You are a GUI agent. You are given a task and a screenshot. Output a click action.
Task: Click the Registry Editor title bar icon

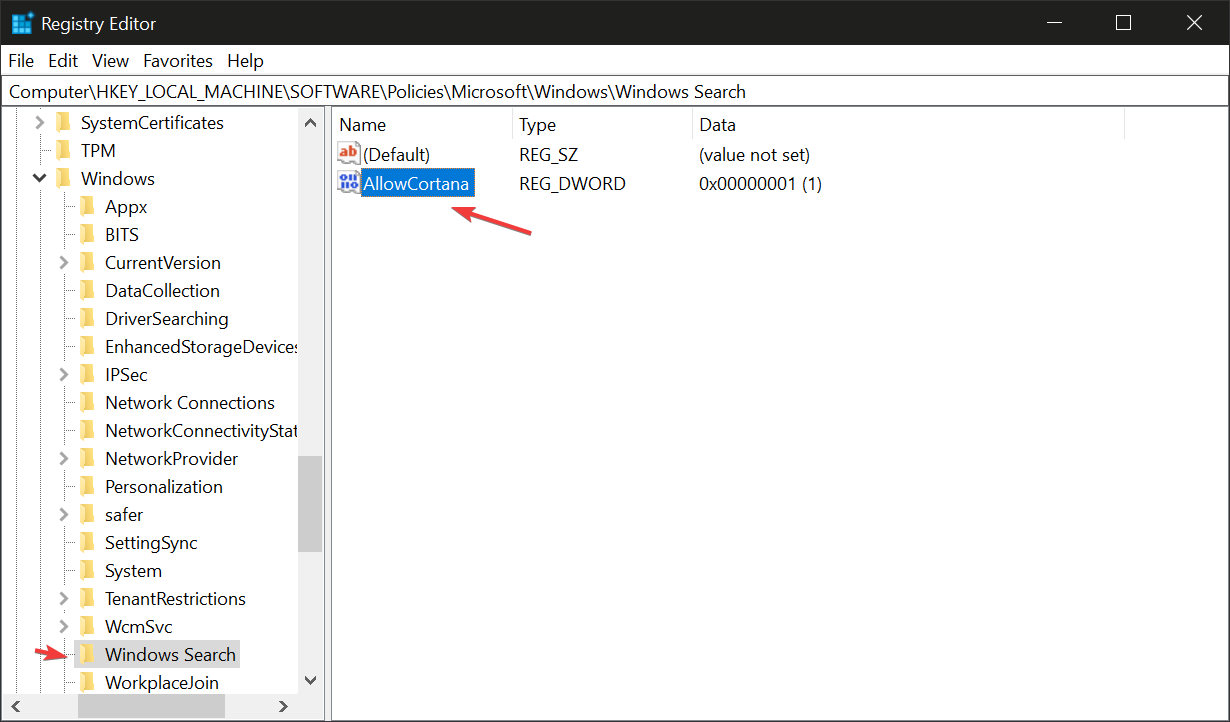coord(22,23)
